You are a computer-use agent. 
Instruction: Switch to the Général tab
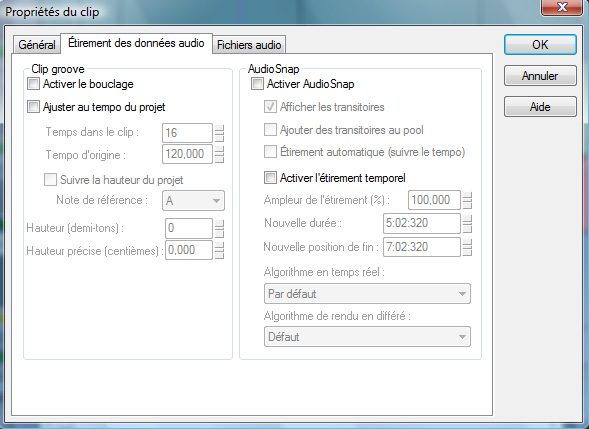(x=37, y=45)
